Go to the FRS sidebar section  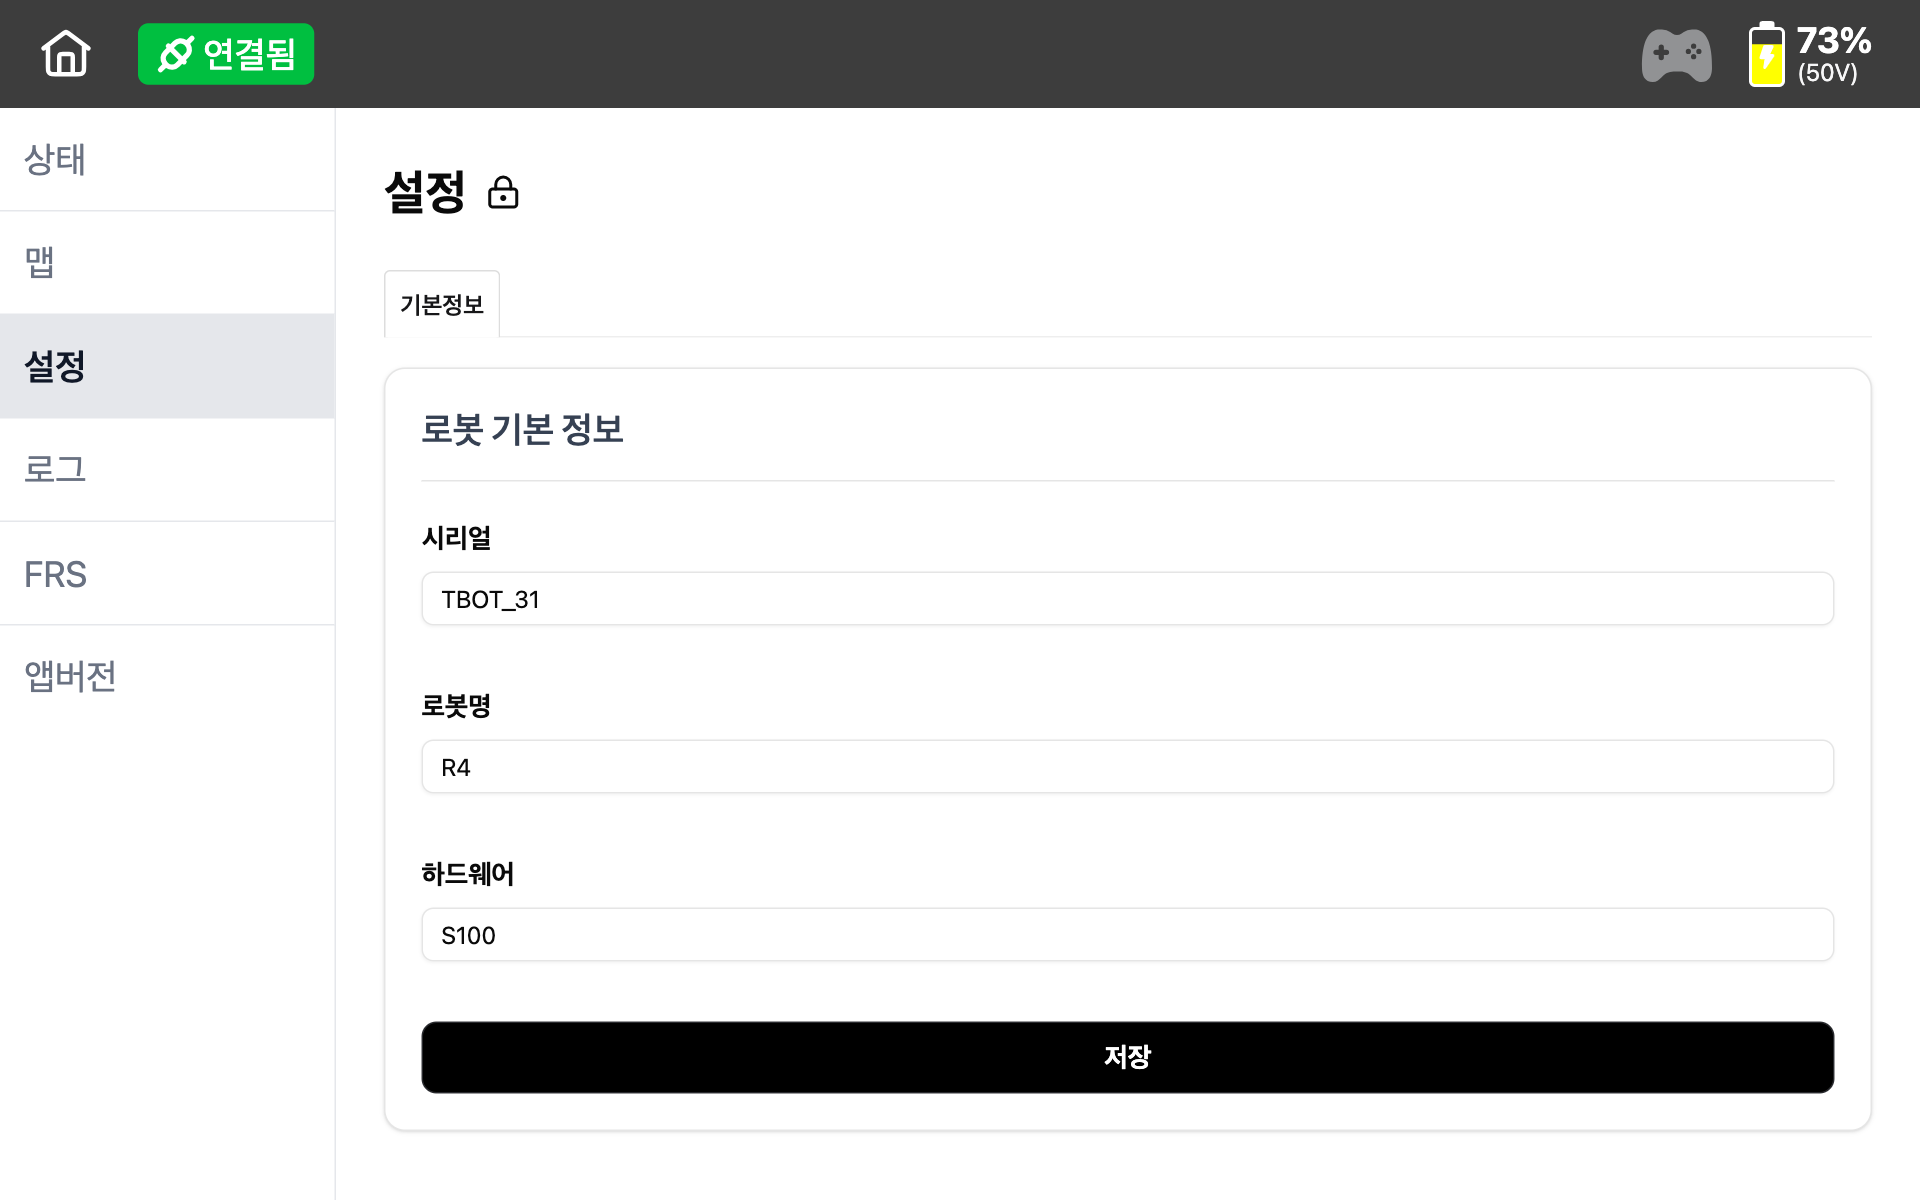(167, 574)
